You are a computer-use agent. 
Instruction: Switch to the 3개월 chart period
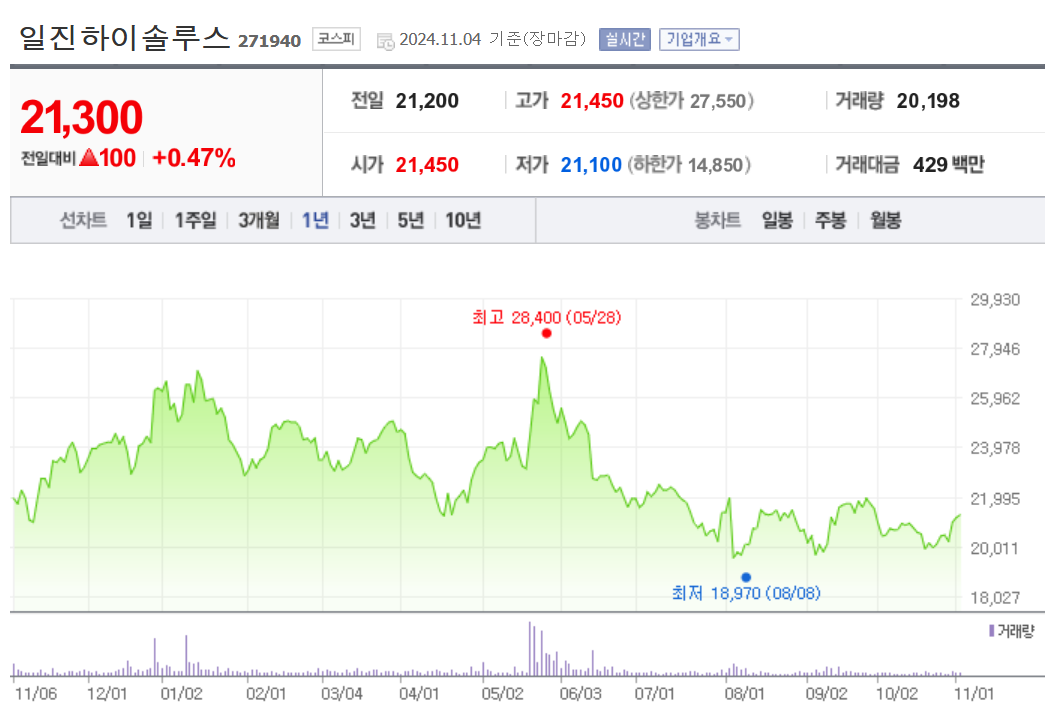(259, 220)
